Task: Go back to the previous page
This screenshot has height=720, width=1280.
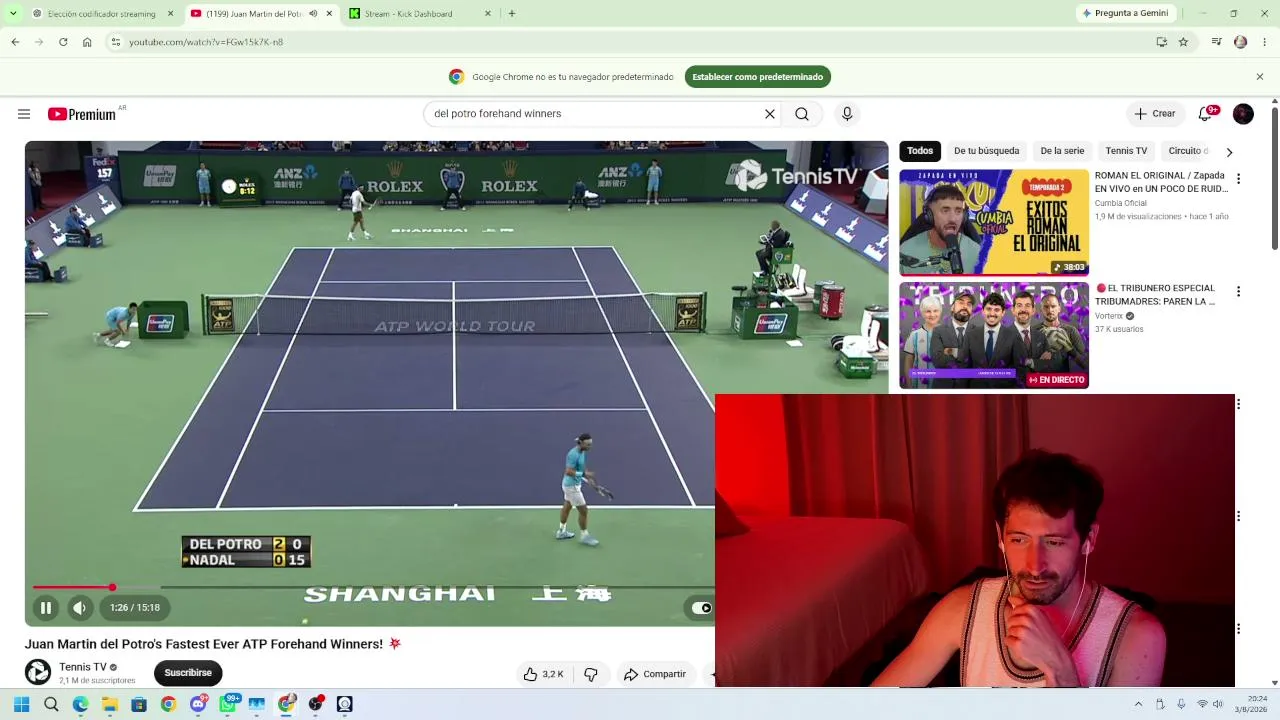Action: coord(15,42)
